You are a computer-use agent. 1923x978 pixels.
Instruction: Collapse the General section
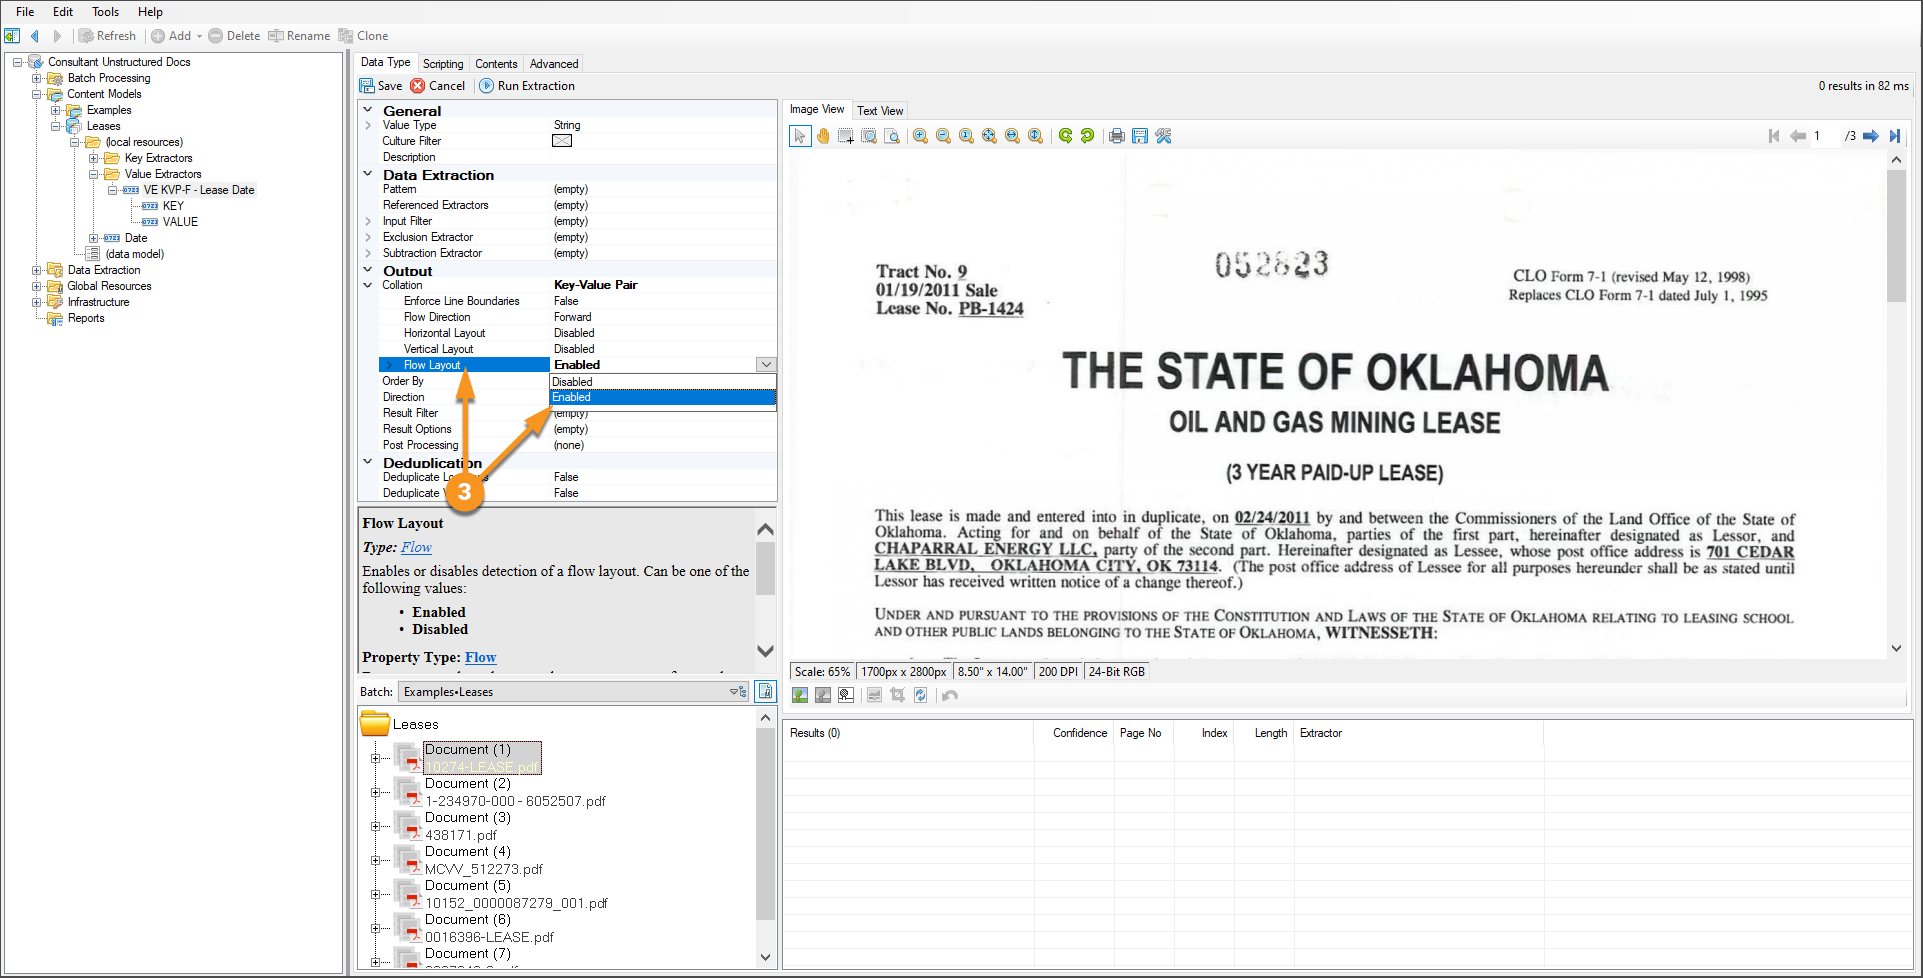pos(368,110)
